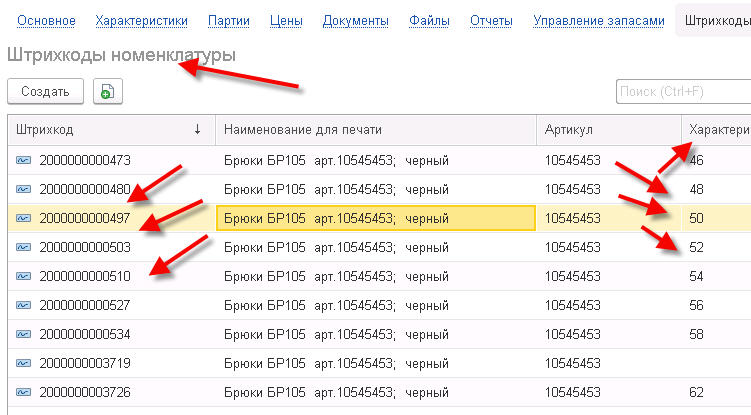Click barcode icon in row 2000000000497
Screen dimensions: 751x415
click(23, 218)
